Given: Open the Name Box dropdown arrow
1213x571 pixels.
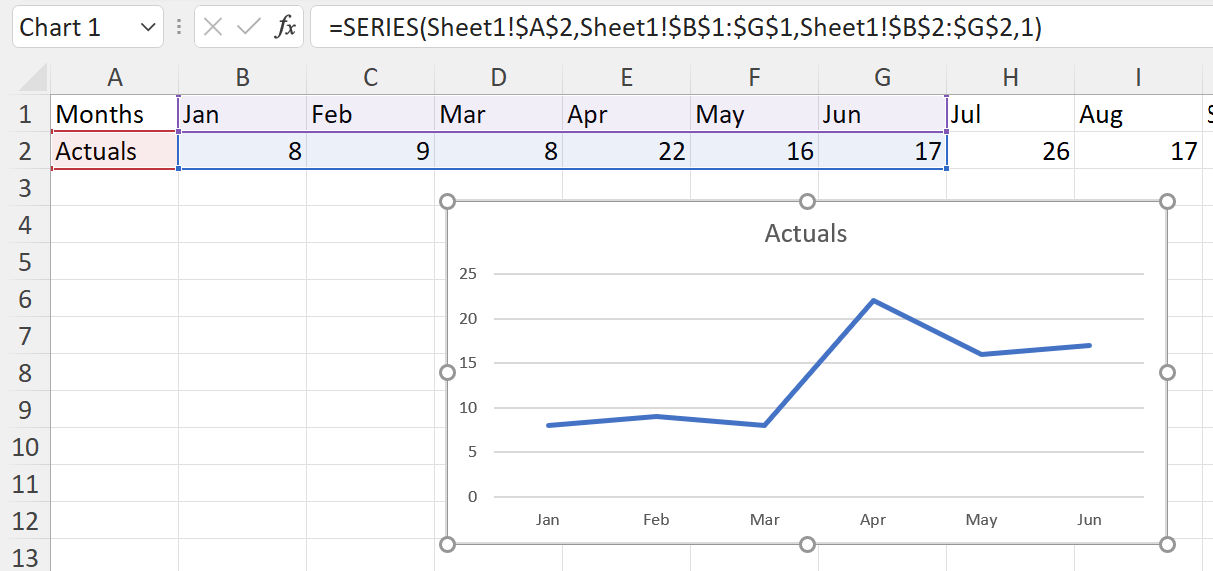Looking at the screenshot, I should click(x=148, y=28).
